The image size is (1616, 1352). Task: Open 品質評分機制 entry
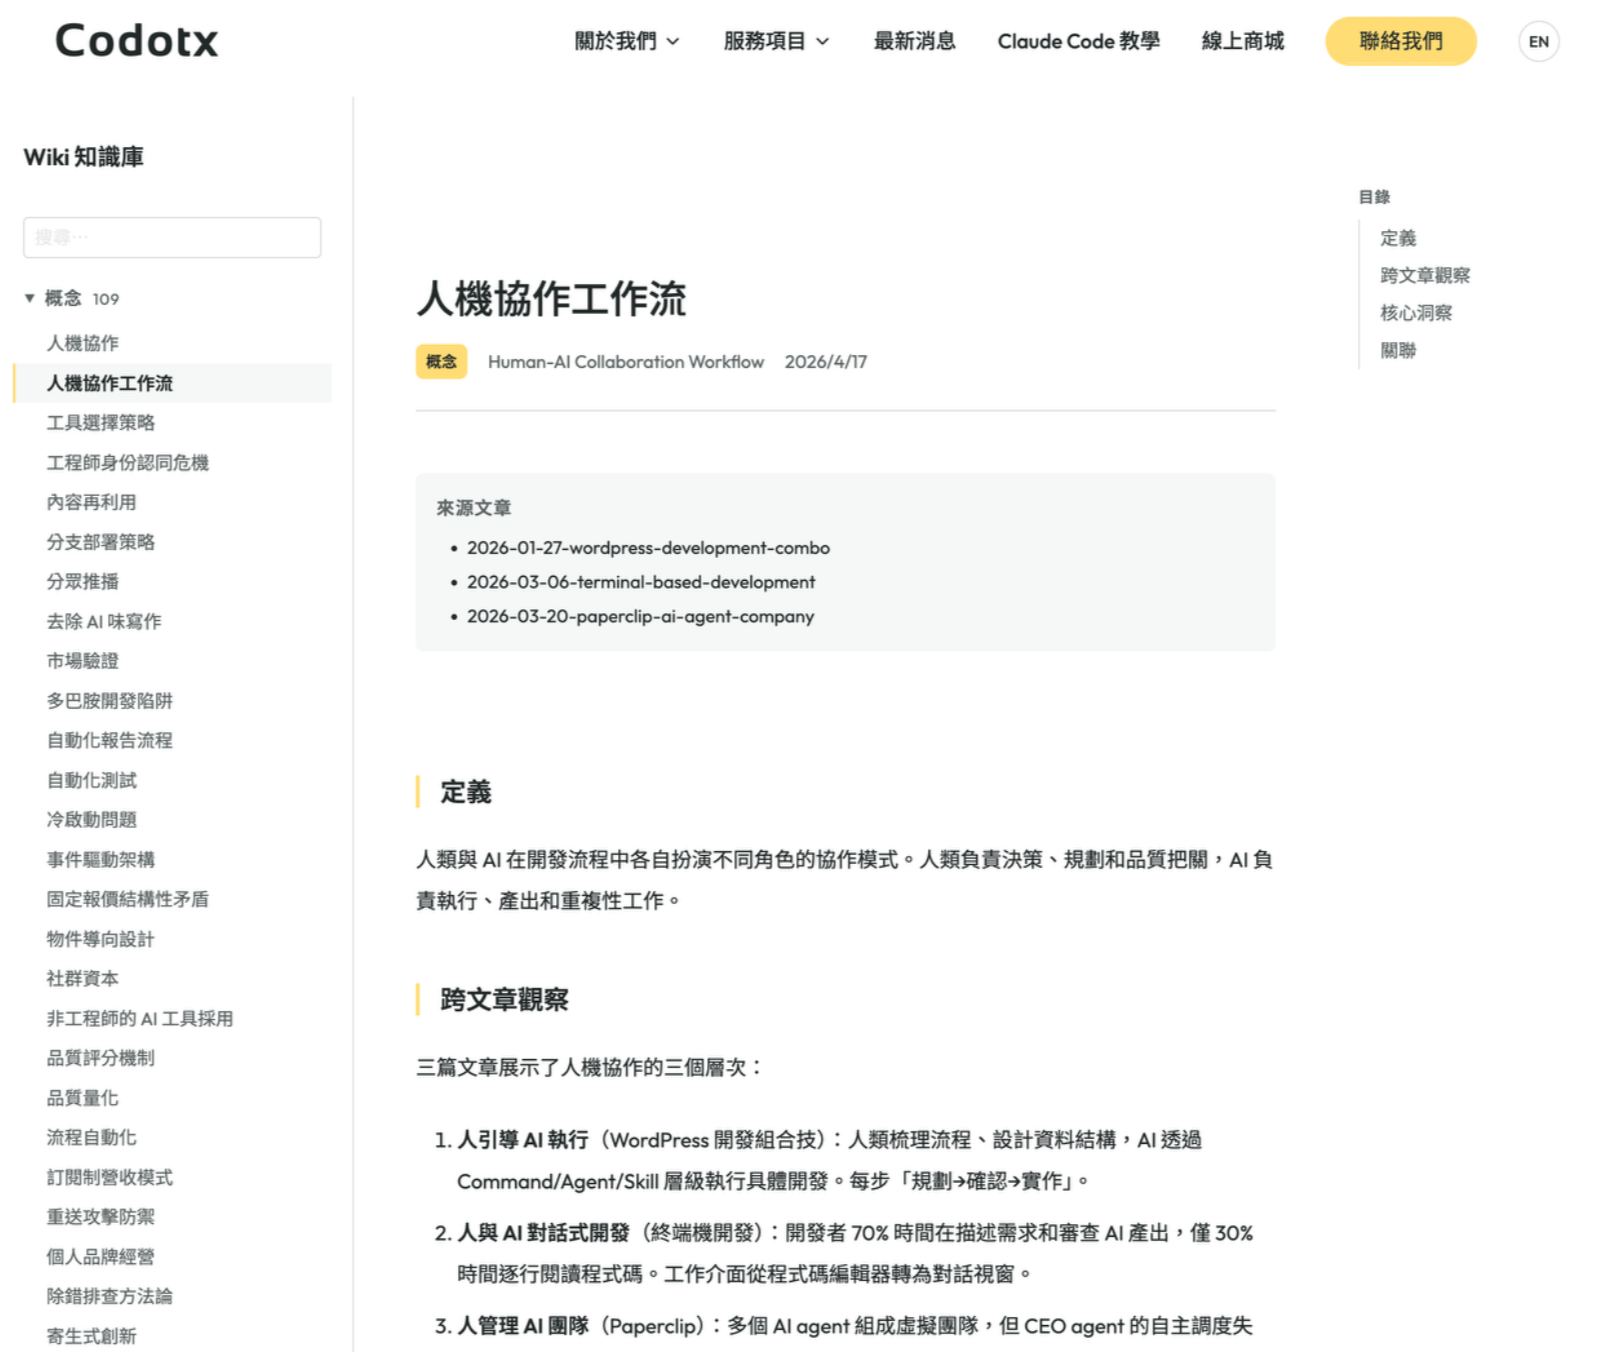click(x=100, y=1058)
